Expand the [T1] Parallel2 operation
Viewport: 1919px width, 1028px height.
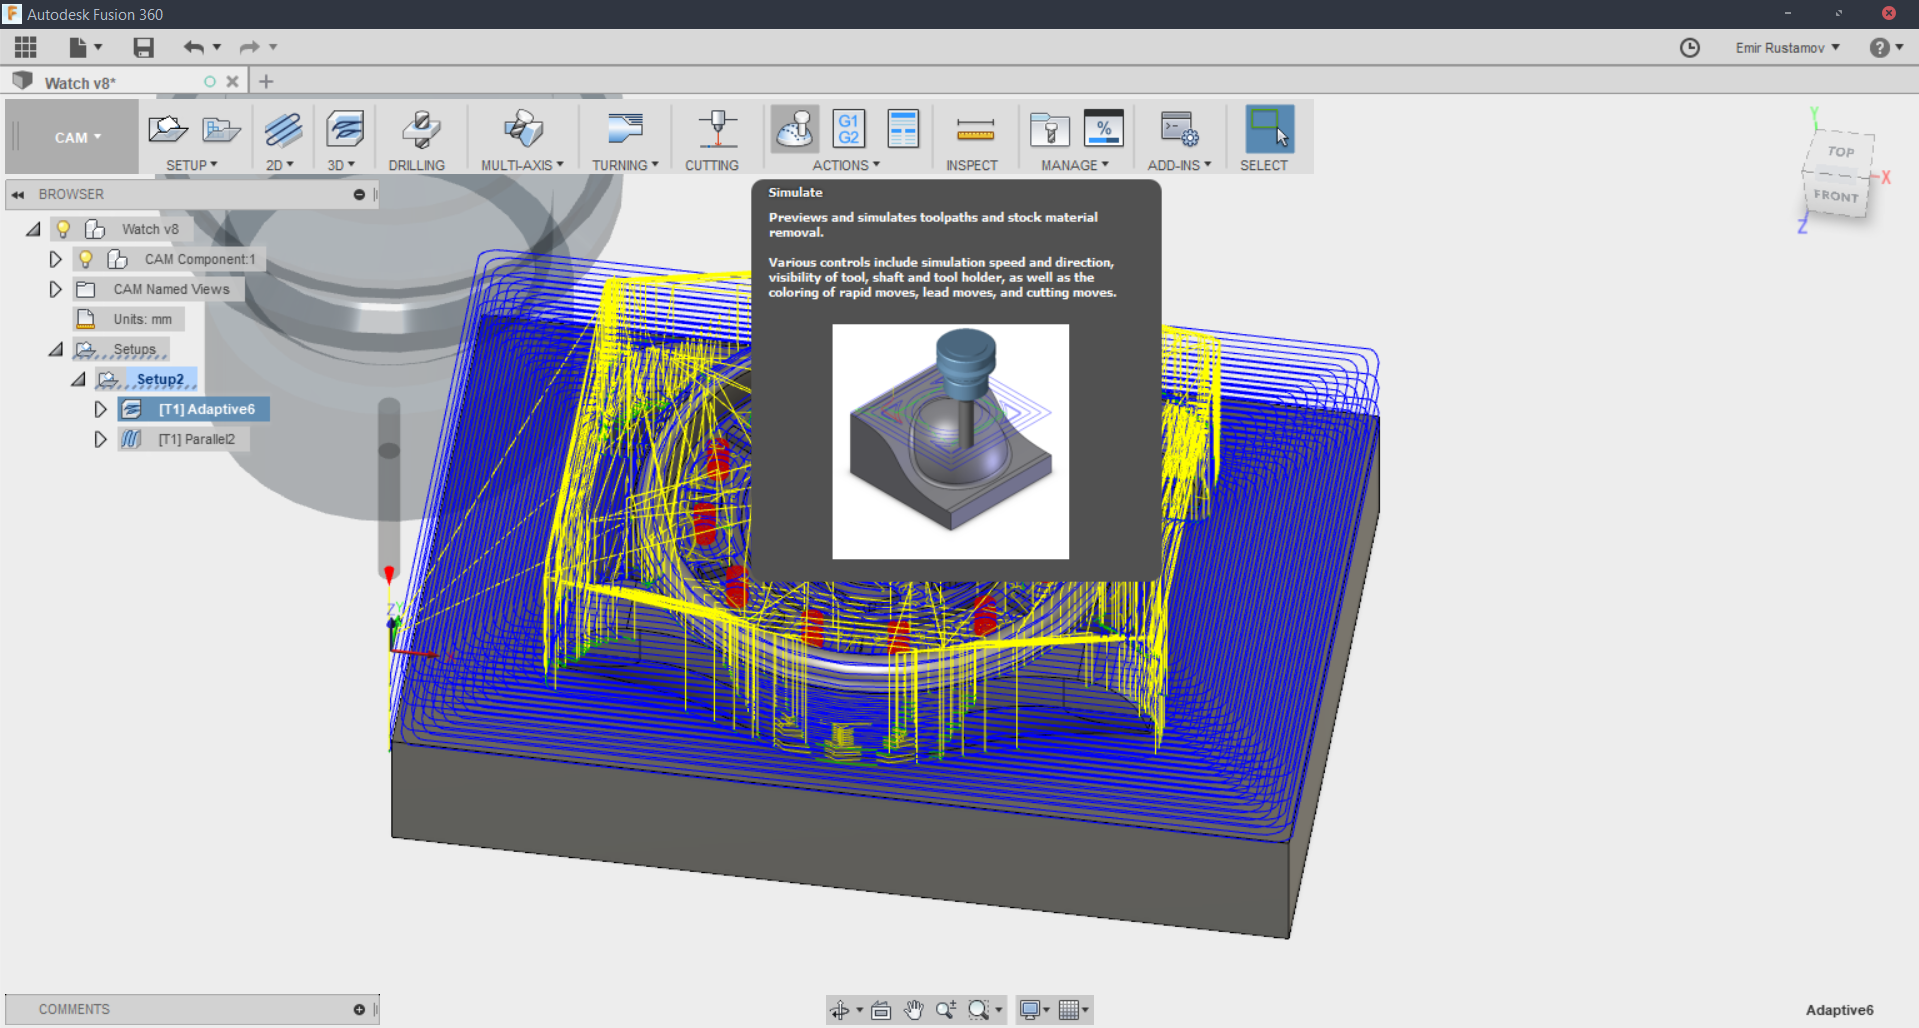pyautogui.click(x=100, y=439)
